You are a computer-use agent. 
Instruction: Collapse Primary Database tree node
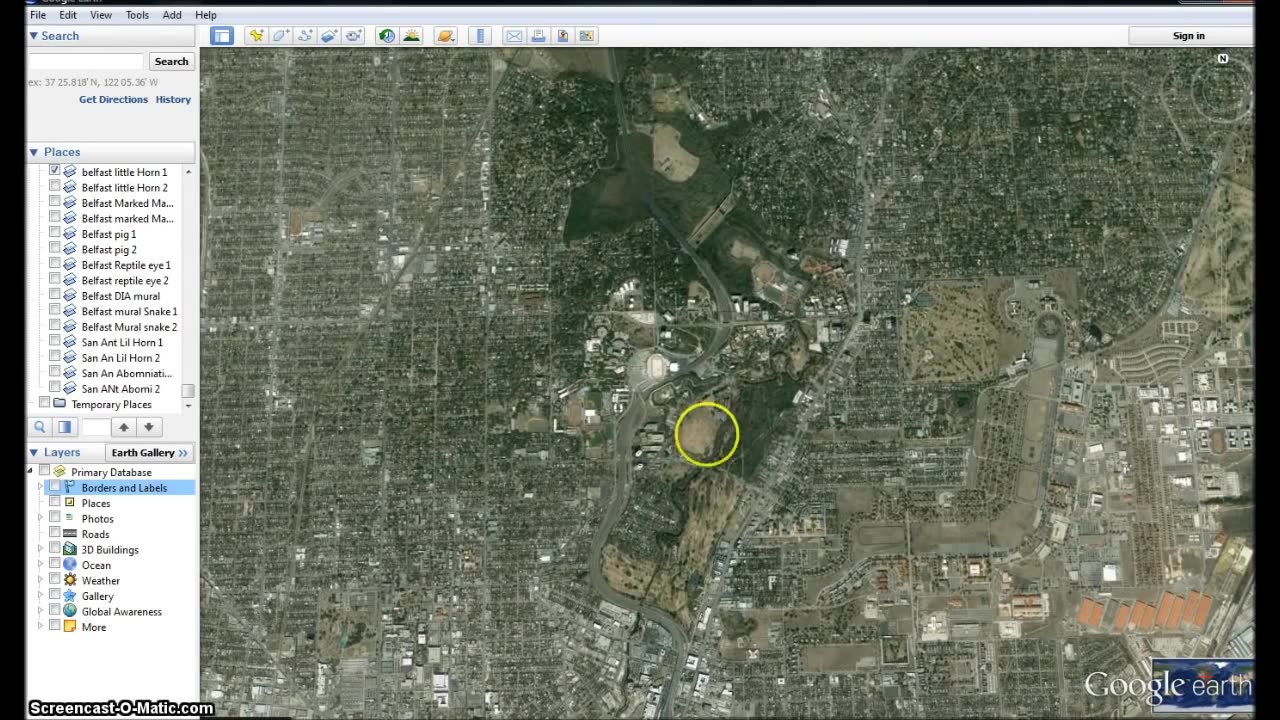31,471
